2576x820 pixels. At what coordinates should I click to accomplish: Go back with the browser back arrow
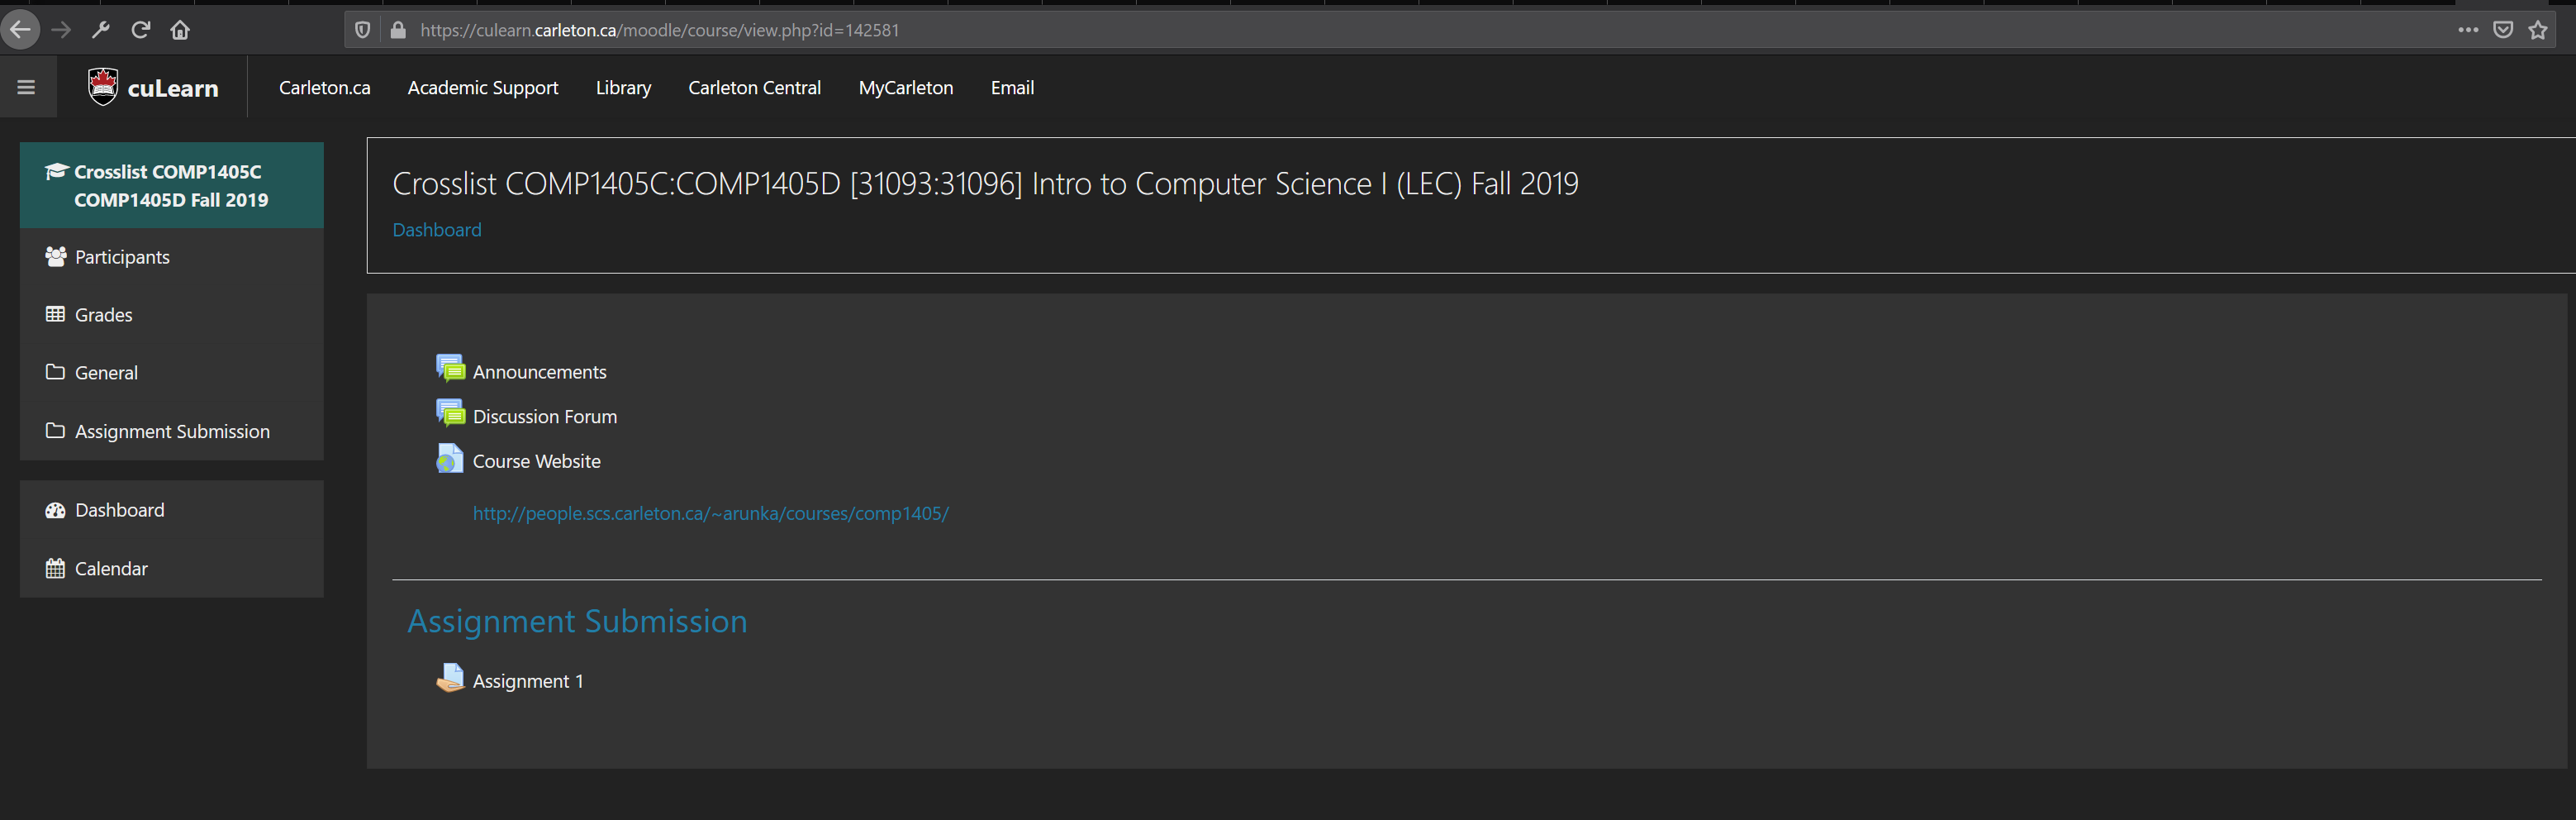point(20,30)
